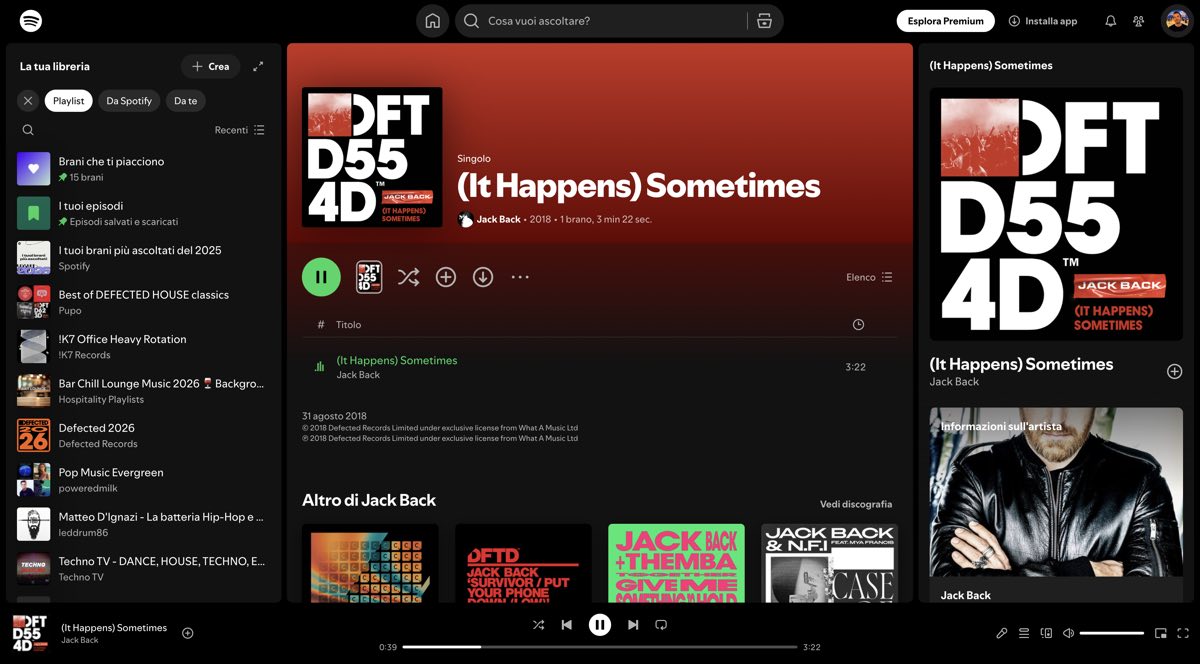Screen dimensions: 1200x664
Task: Open the Recenti sort dropdown
Action: pos(240,130)
